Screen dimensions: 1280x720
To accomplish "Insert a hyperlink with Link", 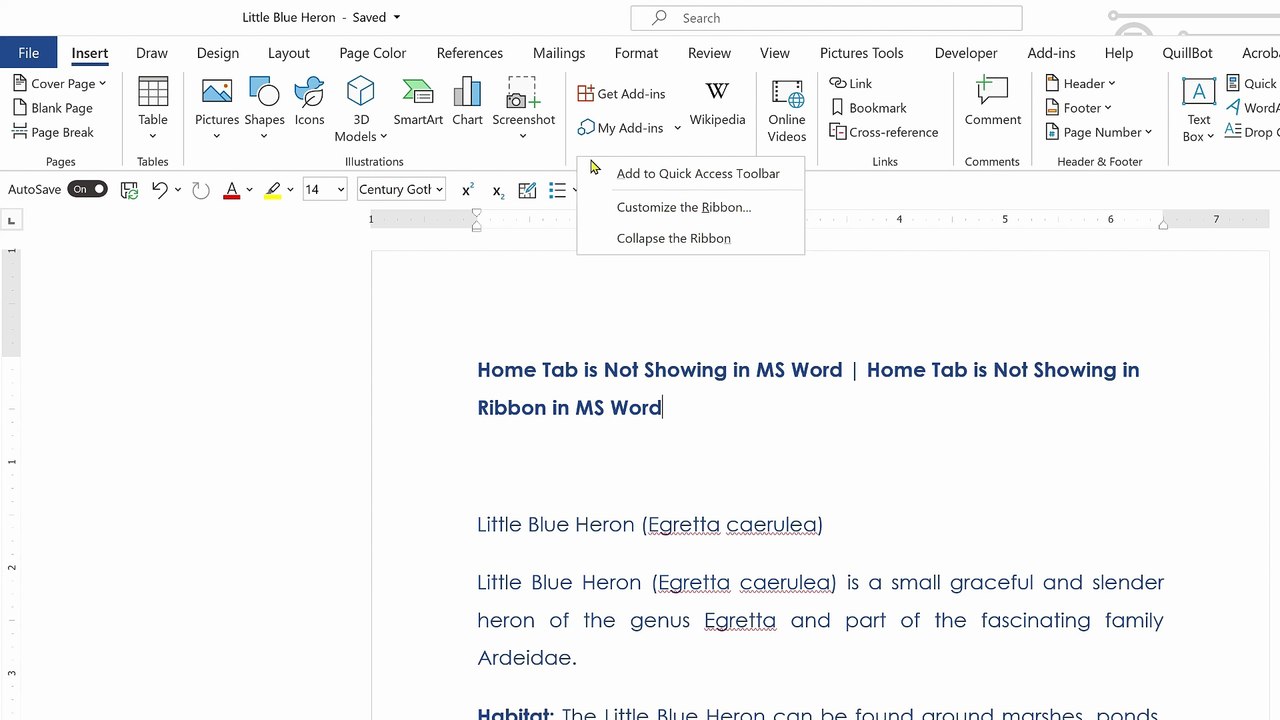I will tap(851, 84).
